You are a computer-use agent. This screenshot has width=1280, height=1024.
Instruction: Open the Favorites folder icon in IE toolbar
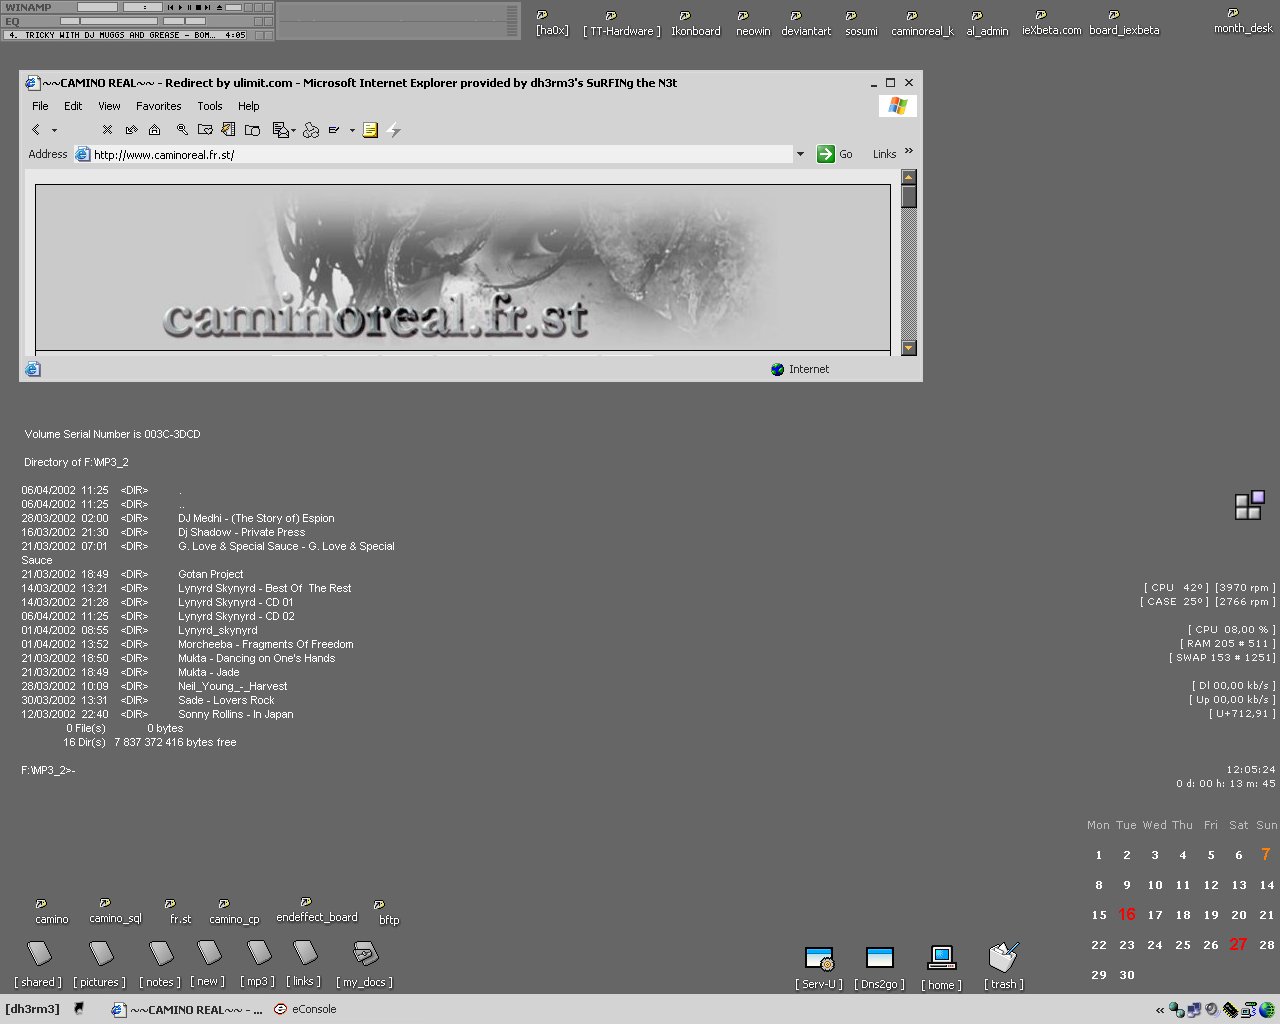[x=205, y=130]
